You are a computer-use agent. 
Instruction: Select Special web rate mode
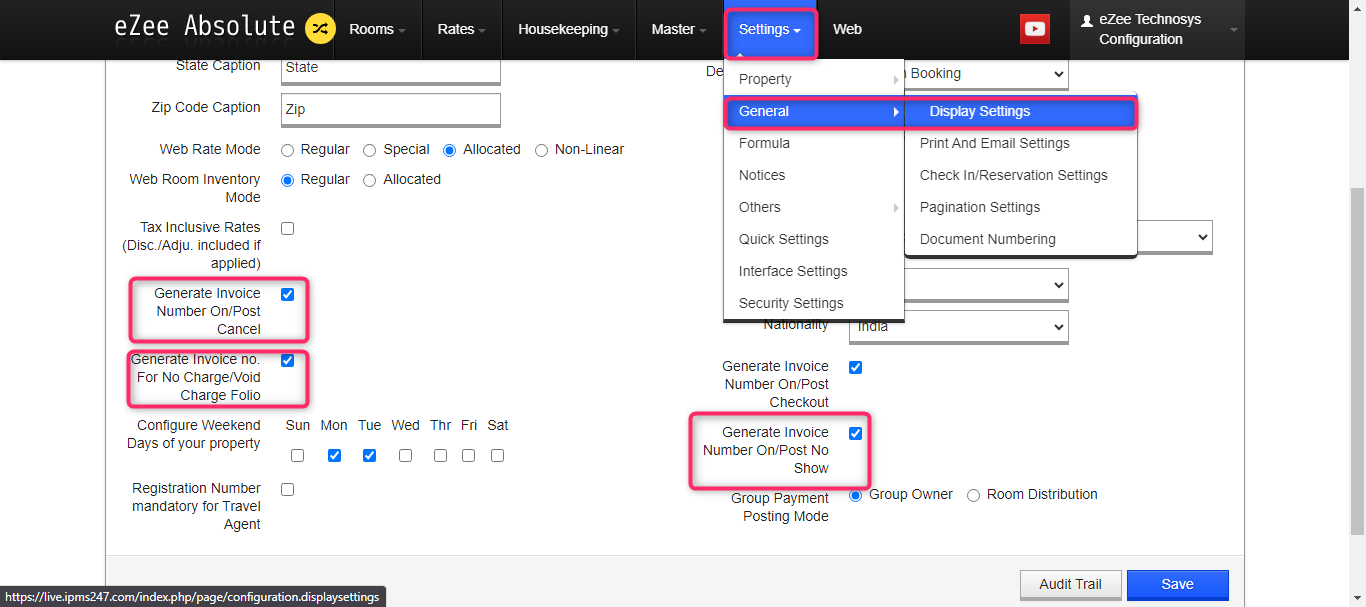click(x=370, y=150)
